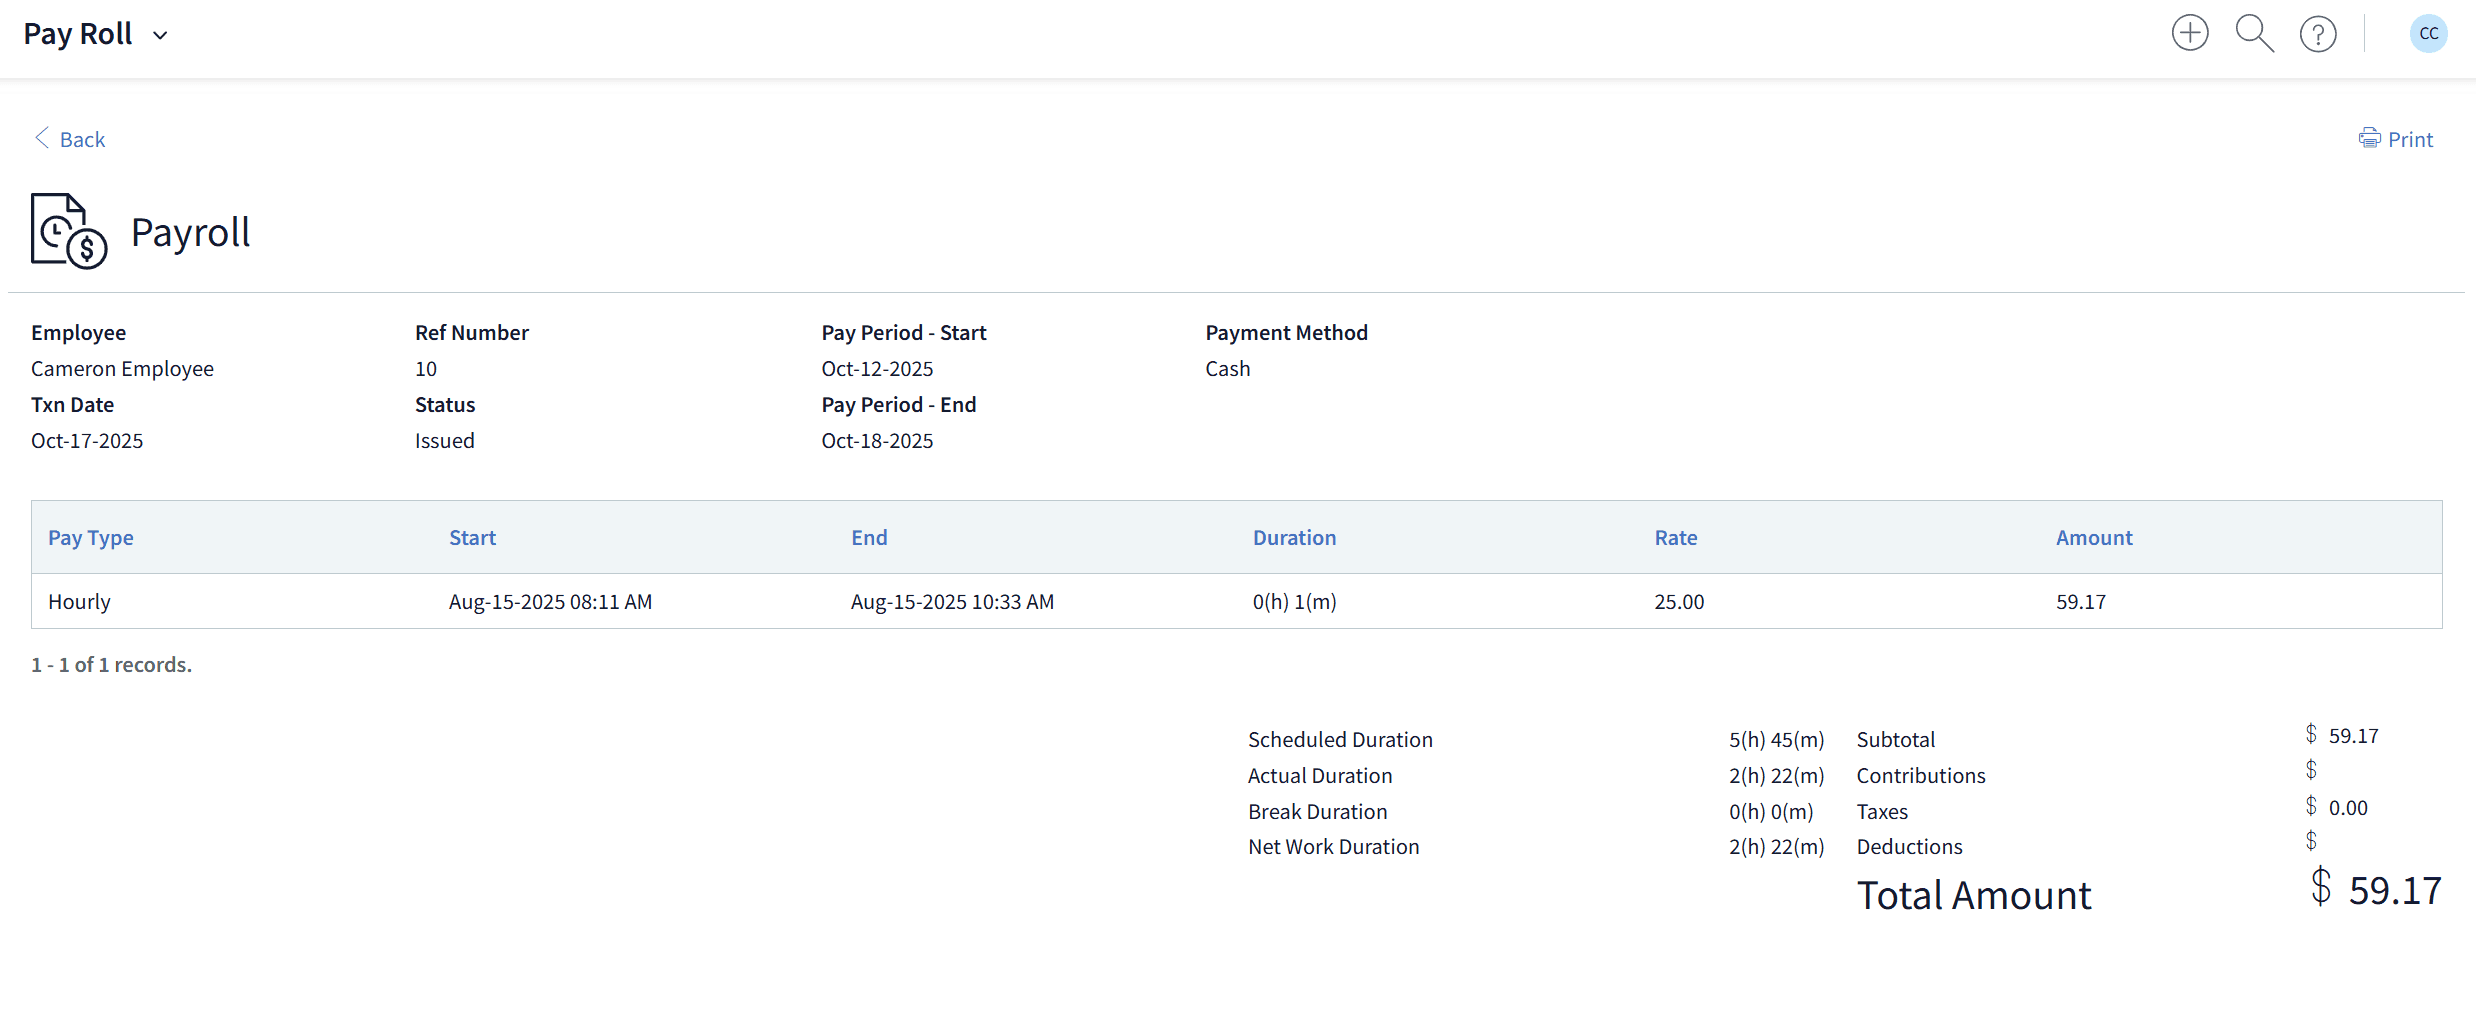Click the Payroll page heading
2476x1036 pixels.
pos(190,232)
